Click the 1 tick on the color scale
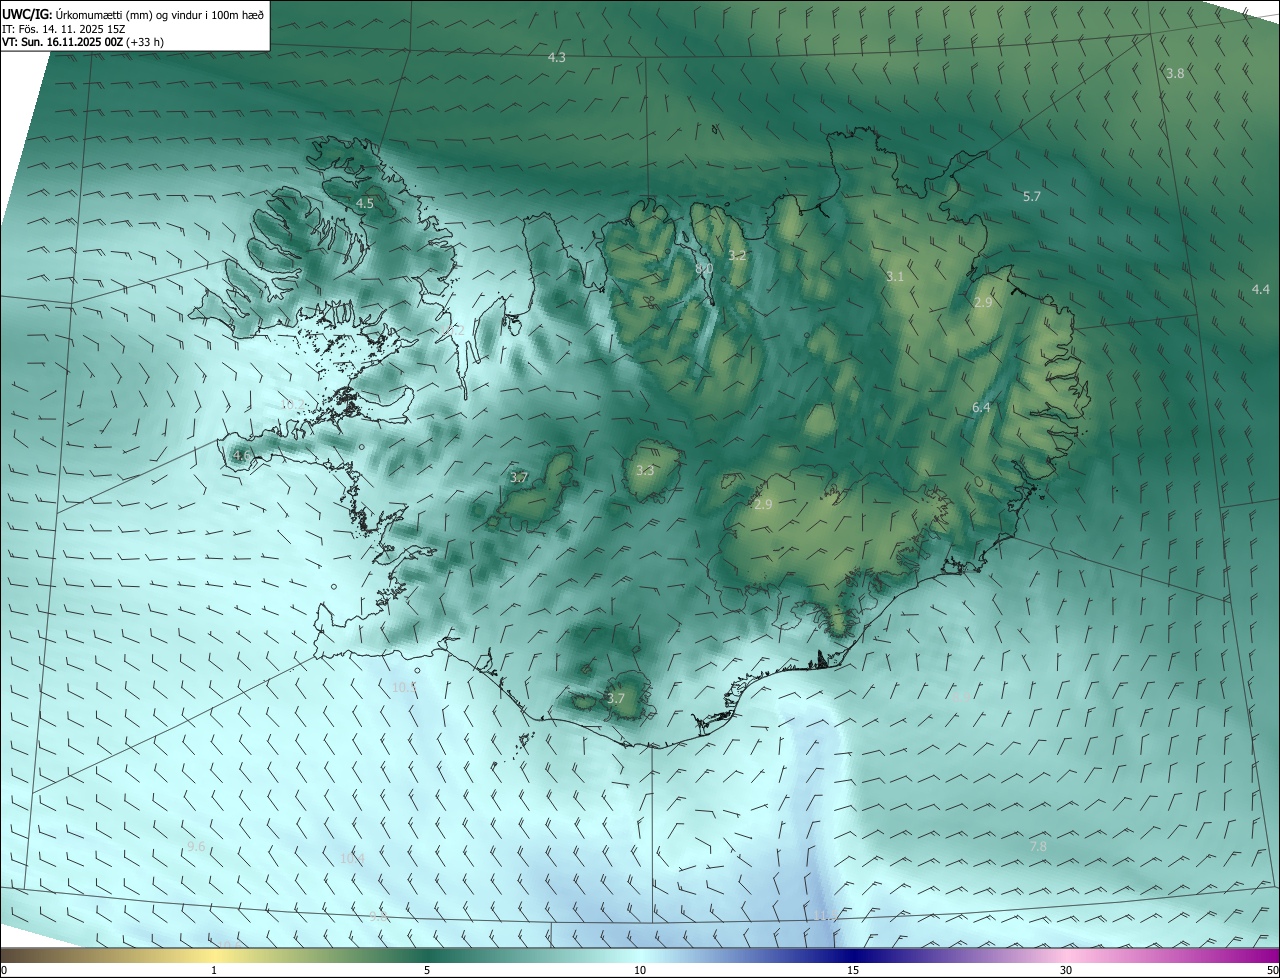1280x978 pixels. (214, 971)
